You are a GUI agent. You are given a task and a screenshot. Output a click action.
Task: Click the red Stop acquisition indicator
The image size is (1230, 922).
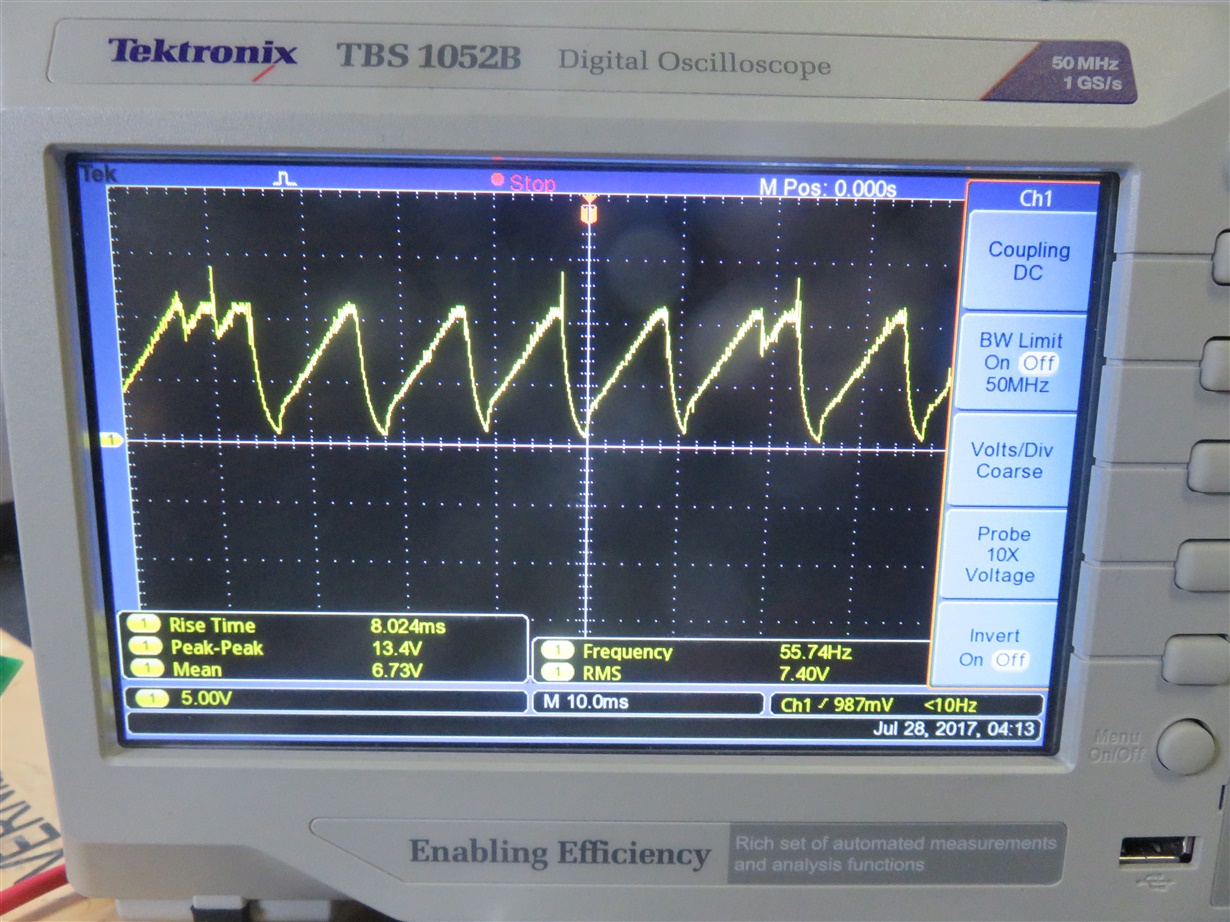click(x=522, y=182)
